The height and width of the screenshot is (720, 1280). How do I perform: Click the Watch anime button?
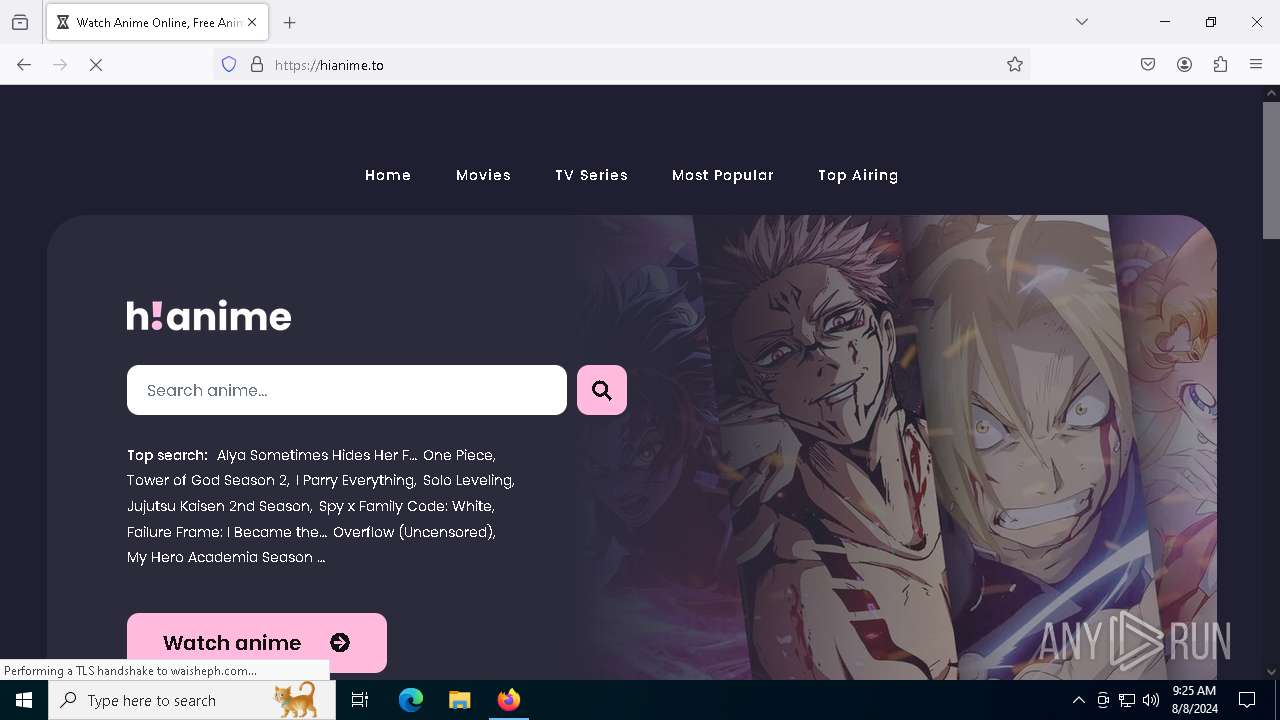tap(257, 643)
